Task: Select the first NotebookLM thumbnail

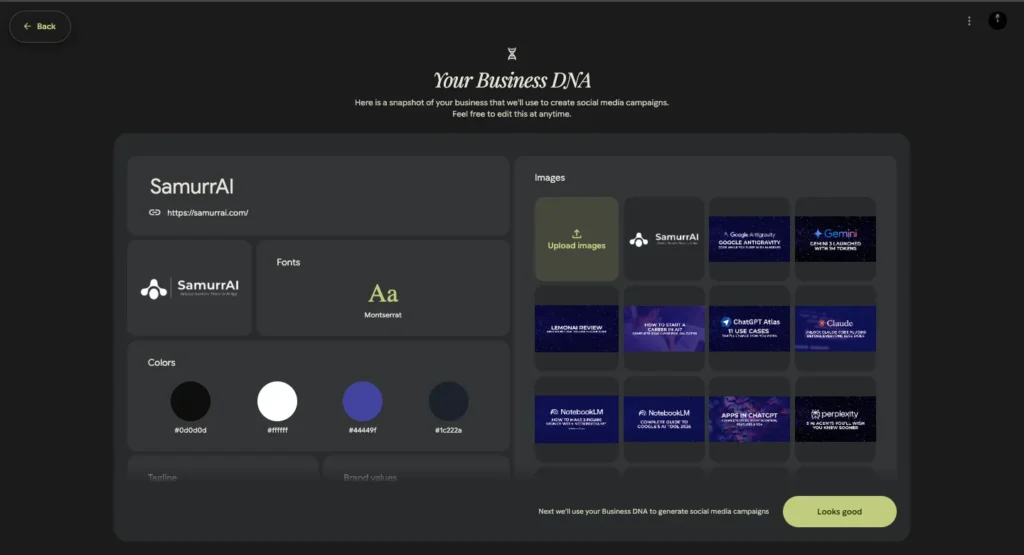Action: [577, 419]
